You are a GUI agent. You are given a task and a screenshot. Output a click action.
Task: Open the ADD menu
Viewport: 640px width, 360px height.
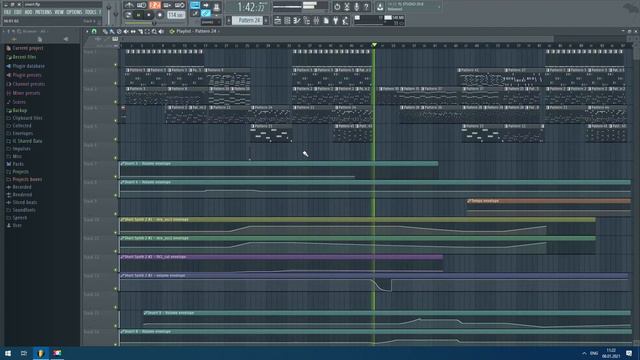(28, 12)
